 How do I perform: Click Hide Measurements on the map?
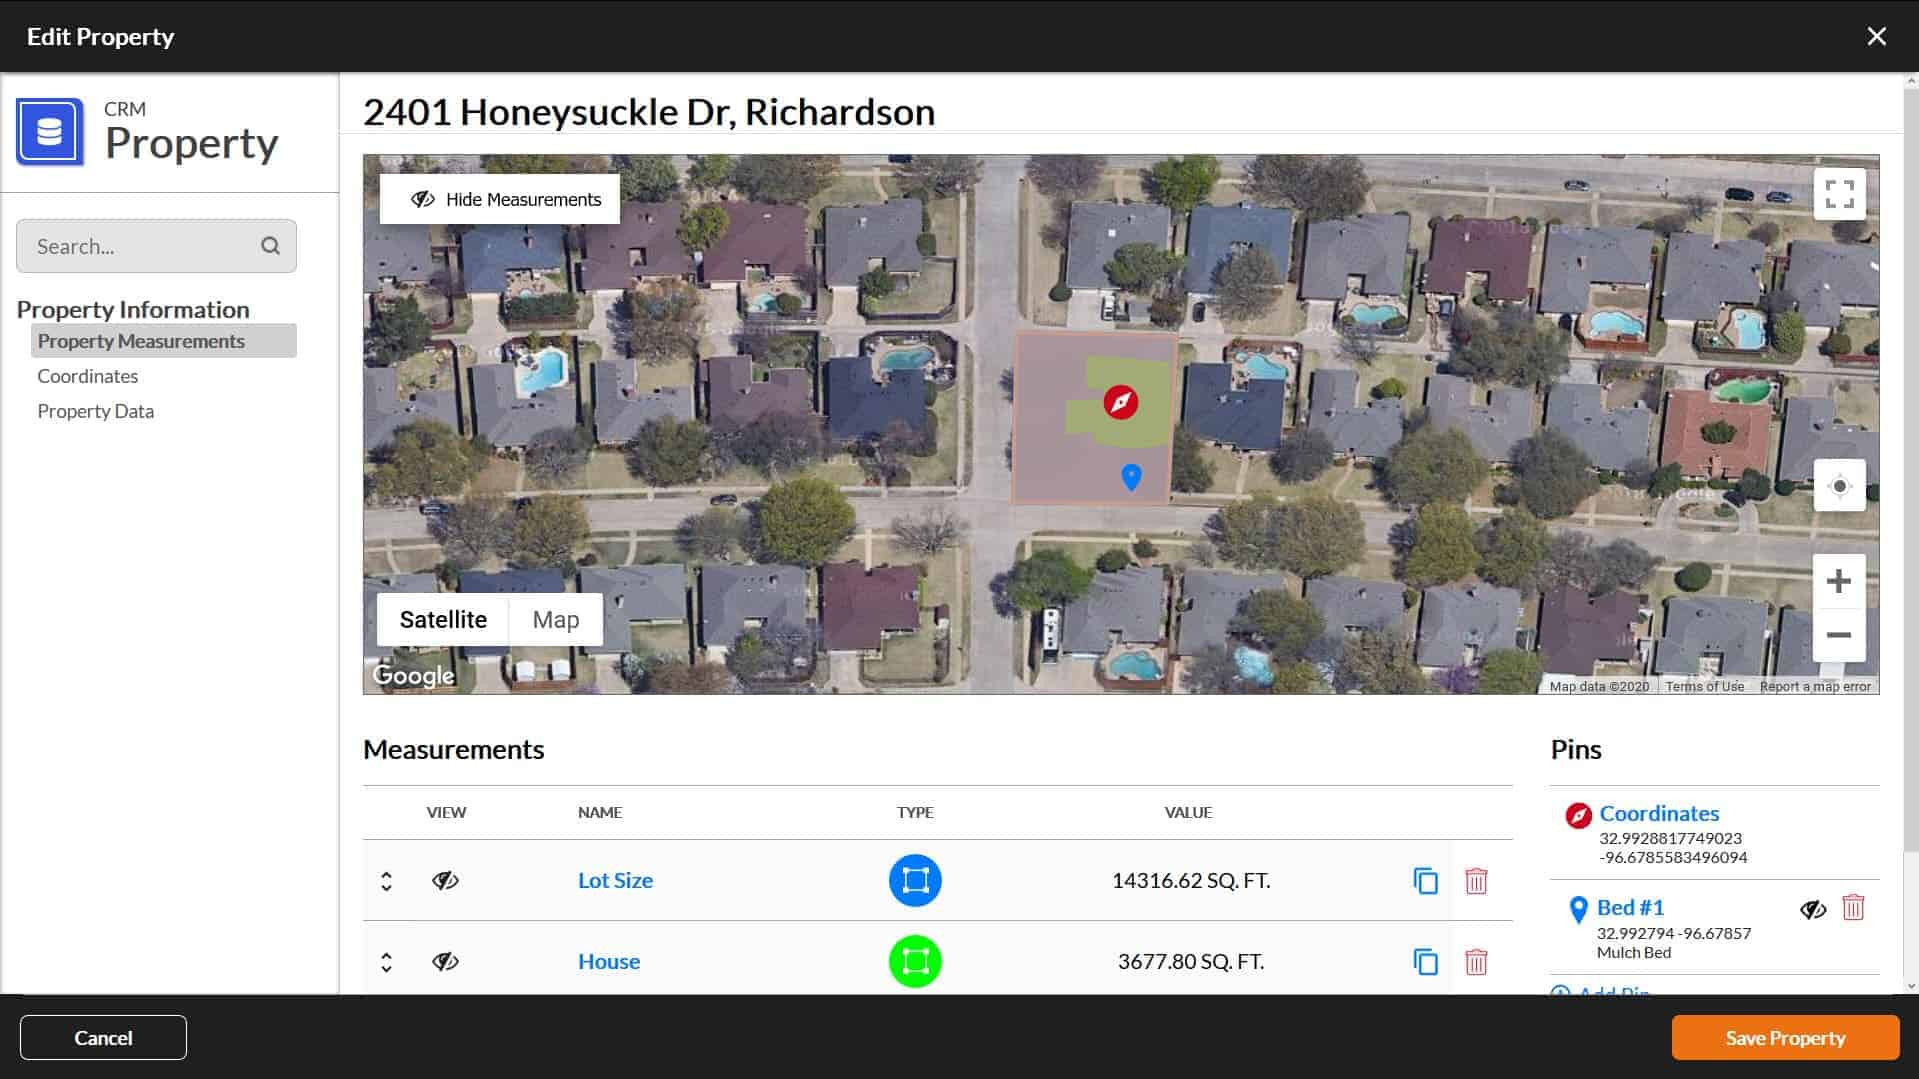[500, 199]
